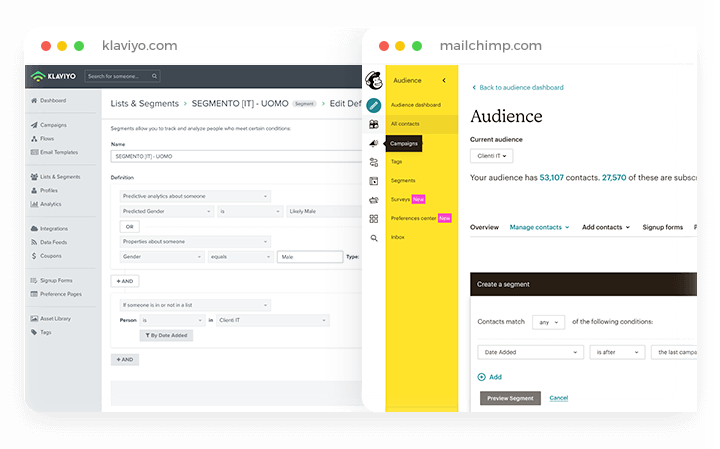
Task: Open the Predicted Gender dropdown
Action: (167, 212)
